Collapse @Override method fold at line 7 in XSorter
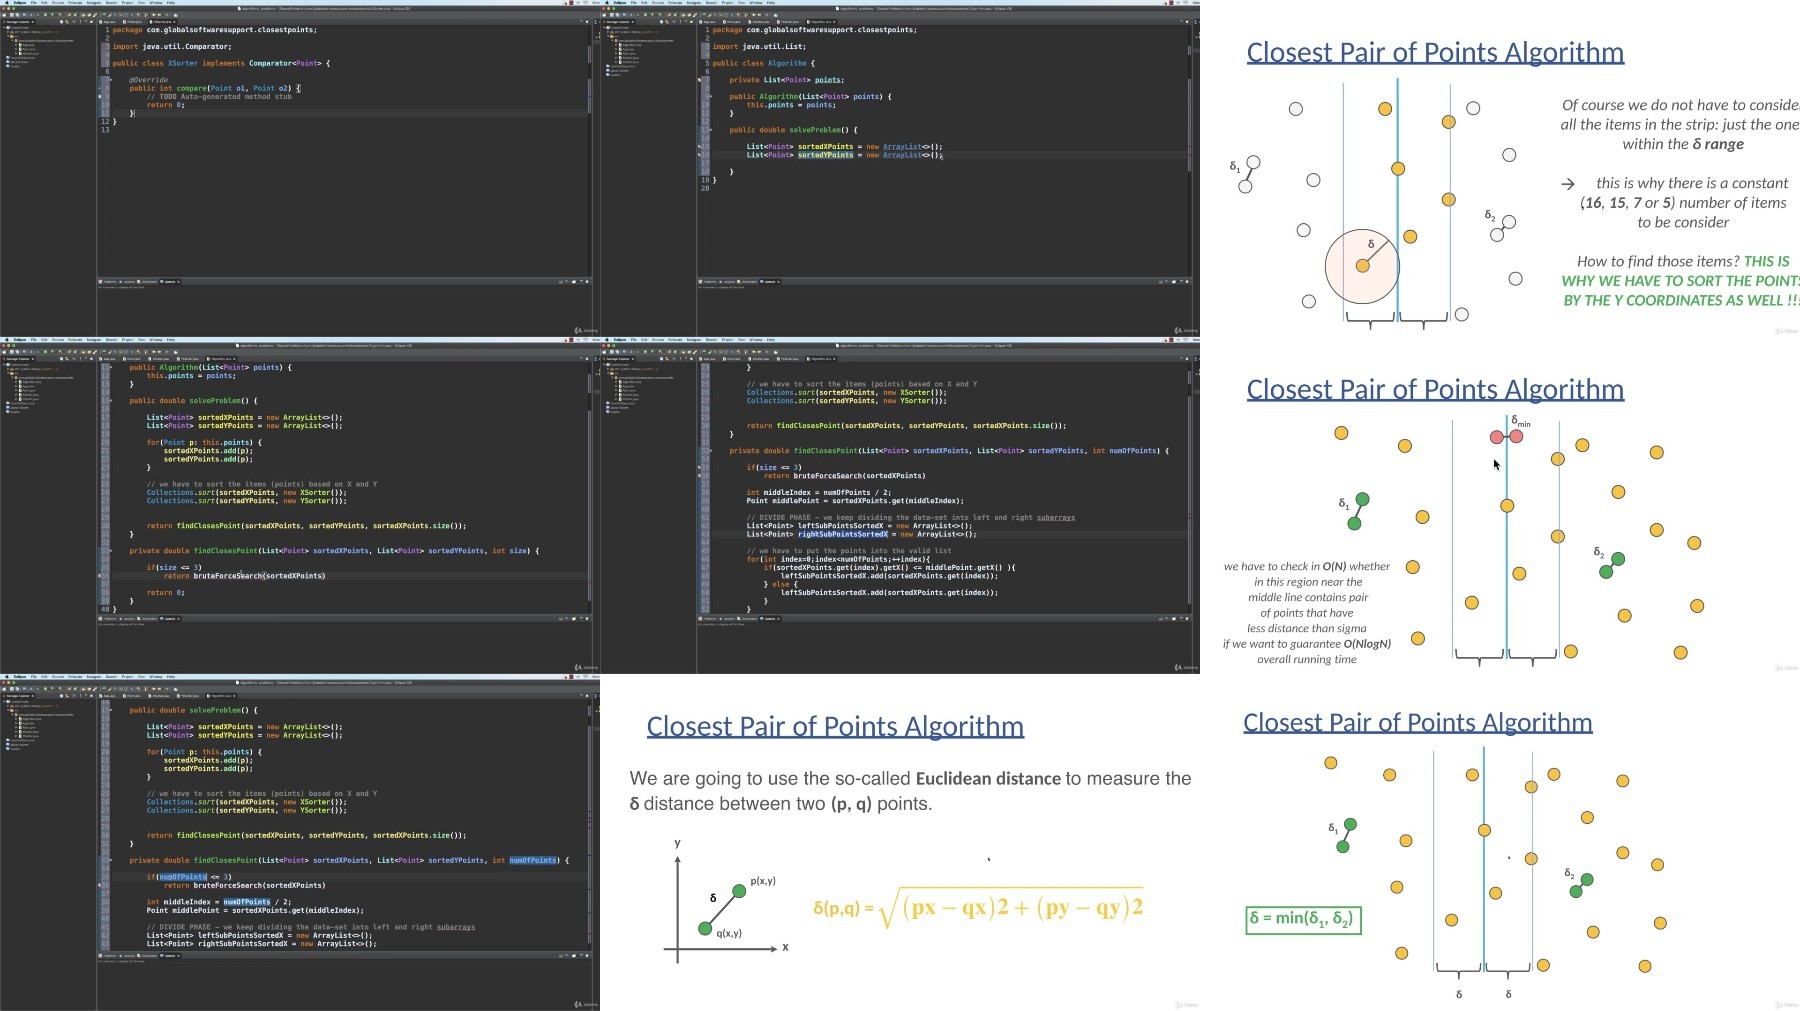This screenshot has height=1011, width=1800. 109,79
